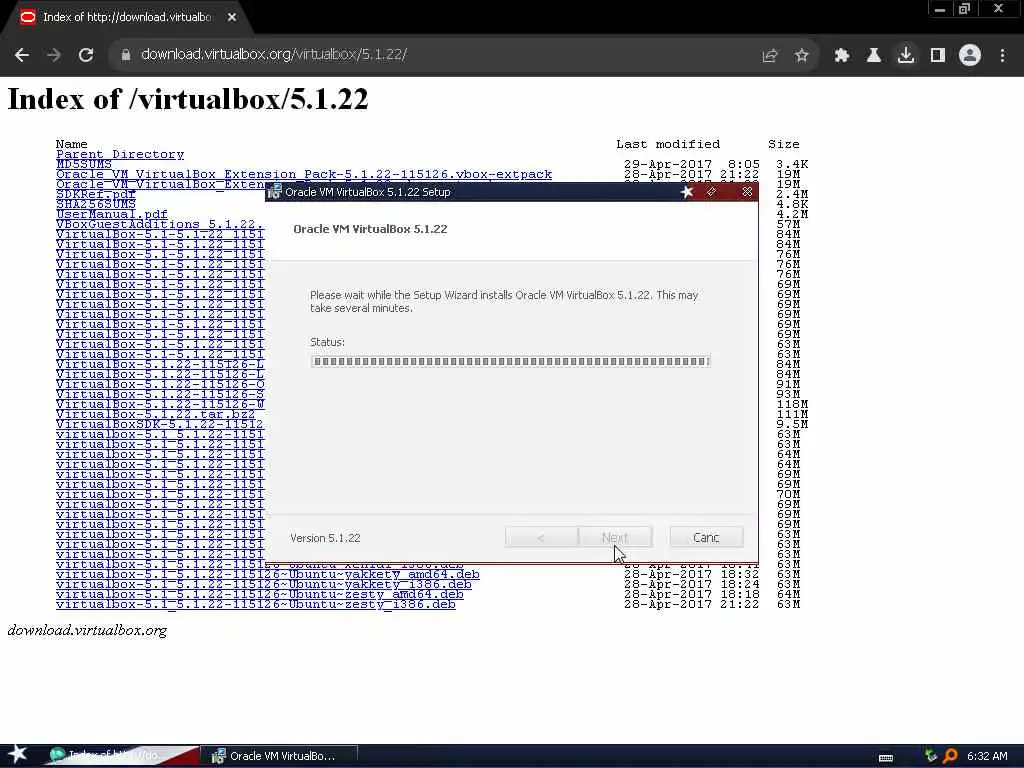Image resolution: width=1024 pixels, height=768 pixels.
Task: Close the Oracle VM VirtualBox Setup dialog
Action: (x=747, y=192)
